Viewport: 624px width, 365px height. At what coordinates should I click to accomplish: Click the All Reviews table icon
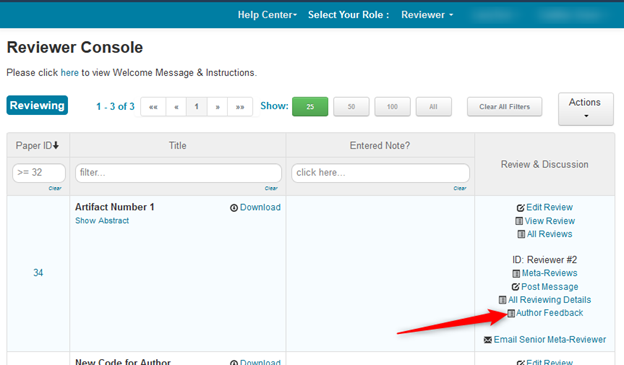521,234
